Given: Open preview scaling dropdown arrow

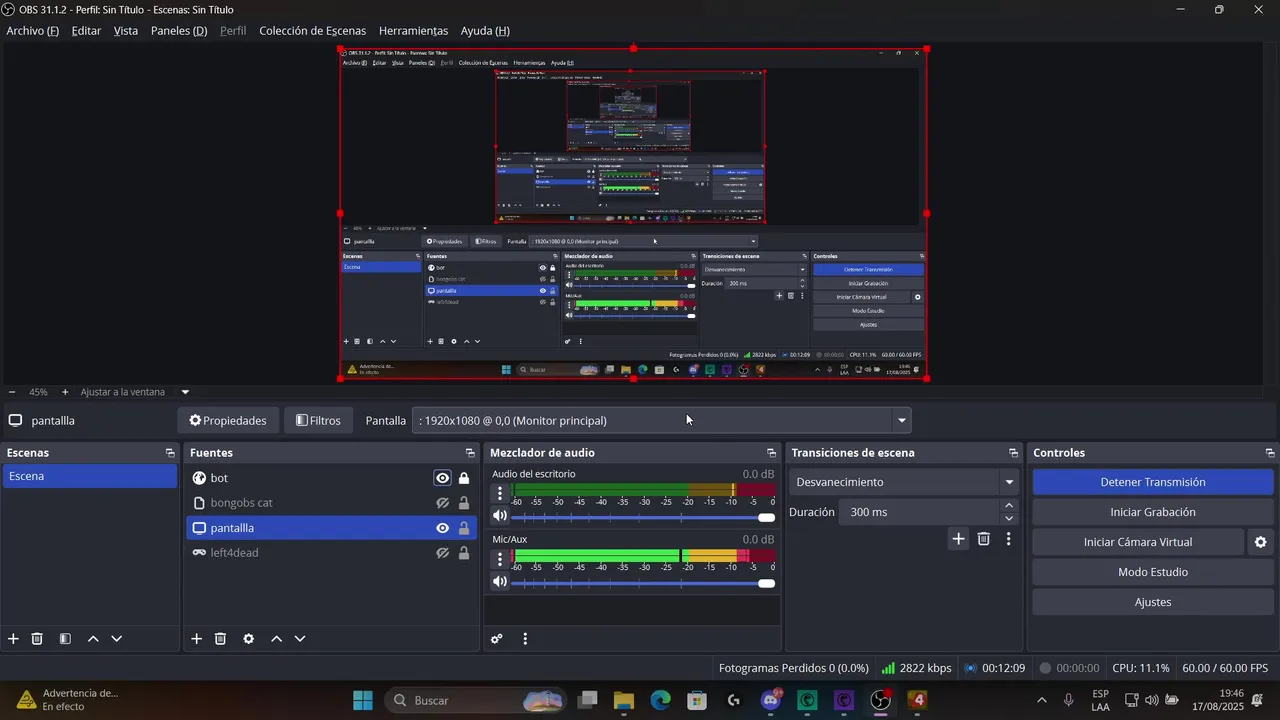Looking at the screenshot, I should coord(185,392).
